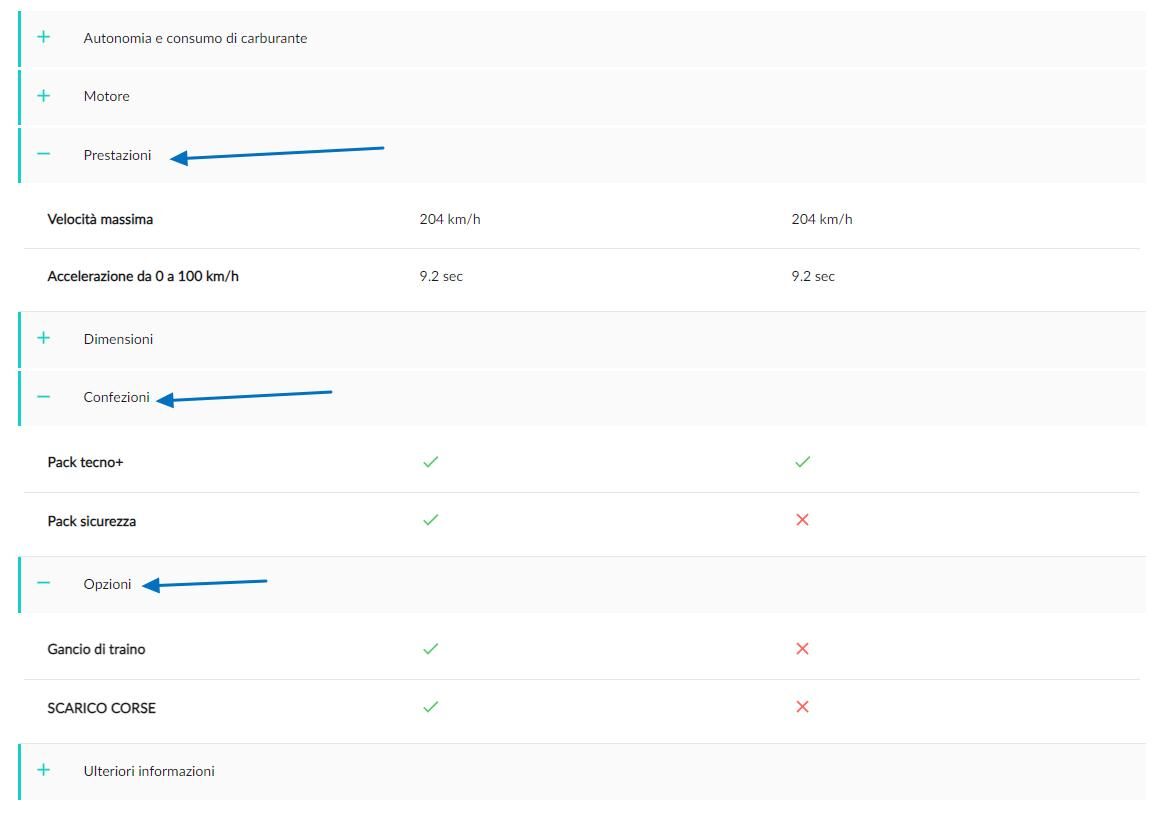Click red cross in Gancio di traino row

coord(802,648)
